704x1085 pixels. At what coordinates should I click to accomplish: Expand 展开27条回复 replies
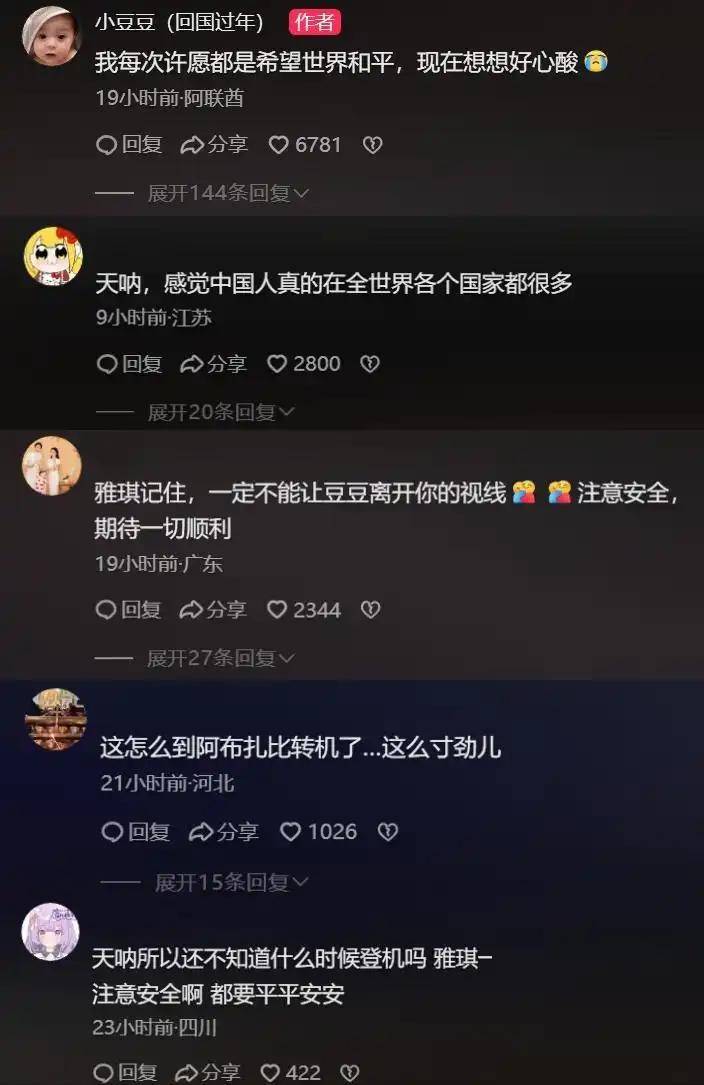pyautogui.click(x=220, y=658)
